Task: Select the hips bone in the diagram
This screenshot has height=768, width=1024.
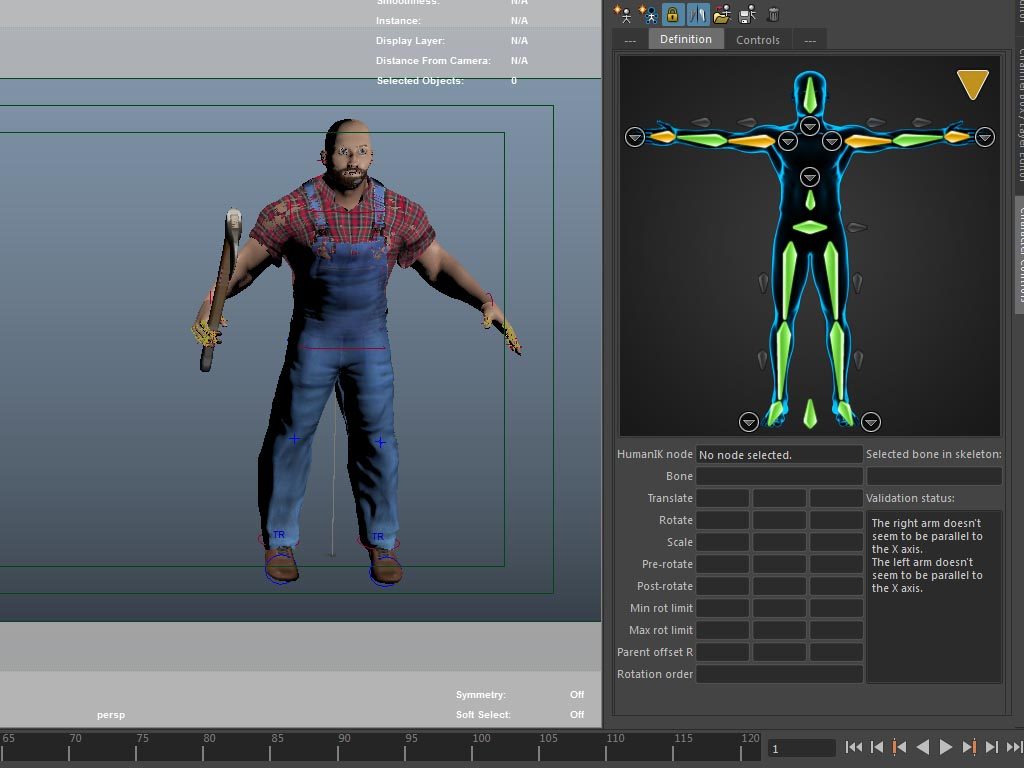Action: coord(810,227)
